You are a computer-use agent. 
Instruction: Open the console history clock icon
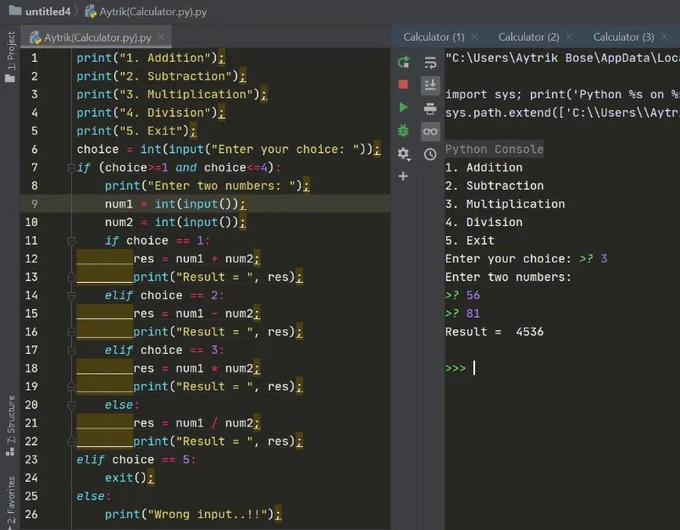[x=430, y=154]
